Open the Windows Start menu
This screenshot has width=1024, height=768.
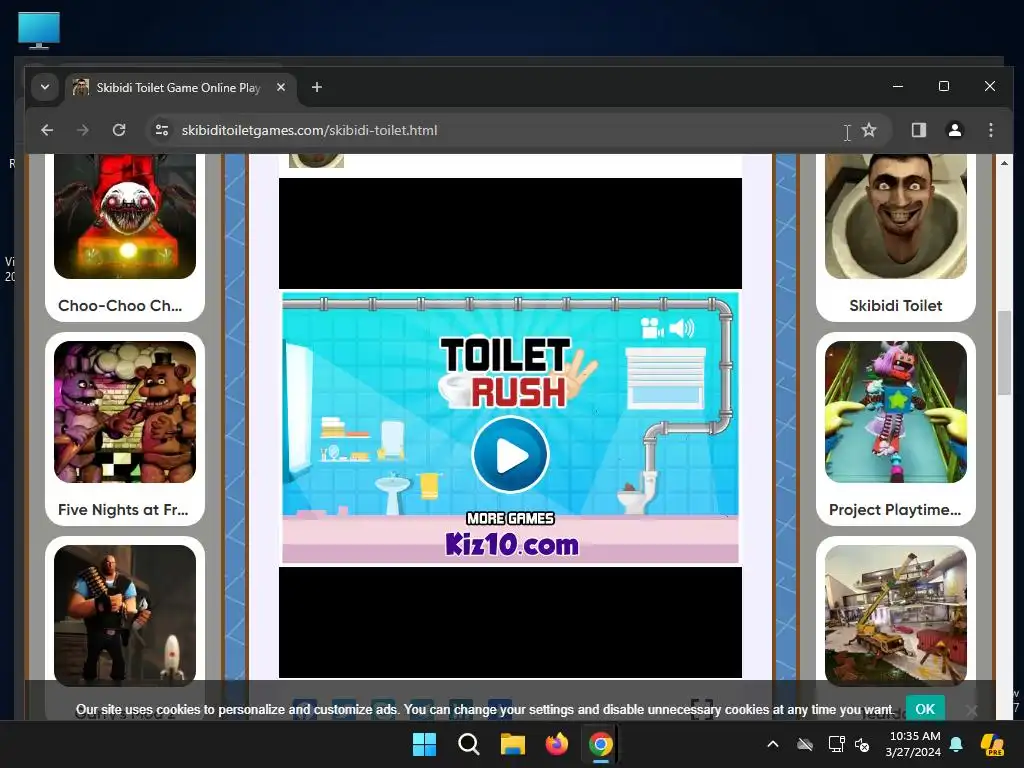tap(424, 744)
